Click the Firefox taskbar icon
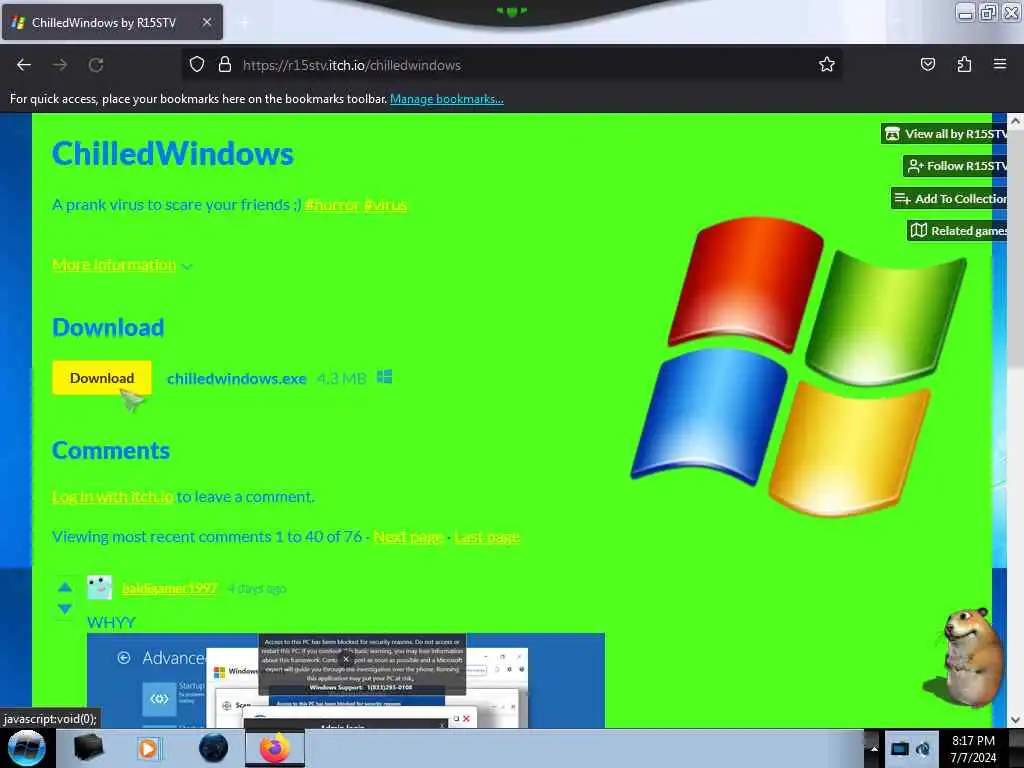The height and width of the screenshot is (768, 1024). (275, 748)
